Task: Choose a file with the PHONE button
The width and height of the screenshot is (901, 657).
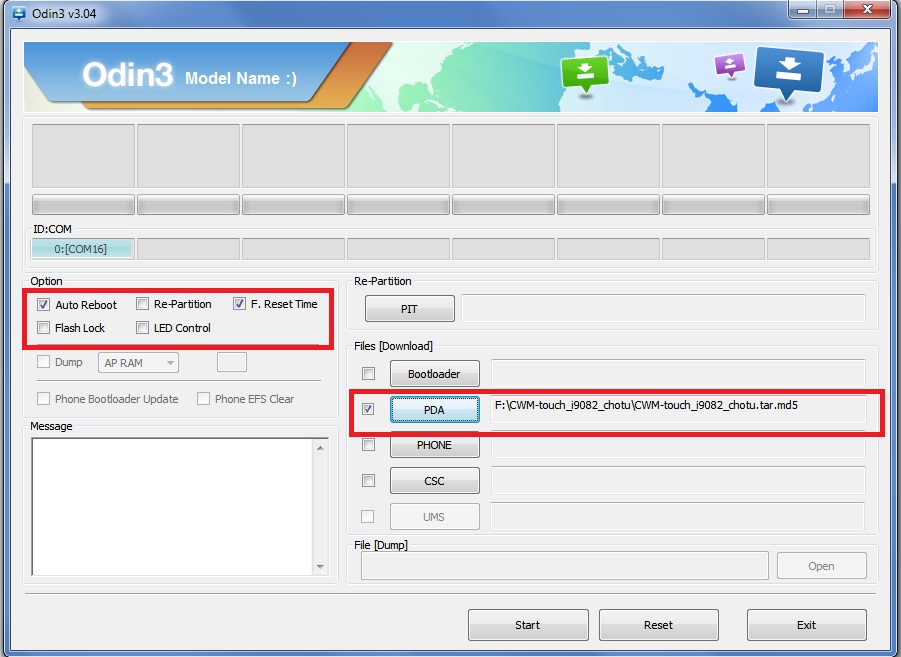Action: pos(434,445)
